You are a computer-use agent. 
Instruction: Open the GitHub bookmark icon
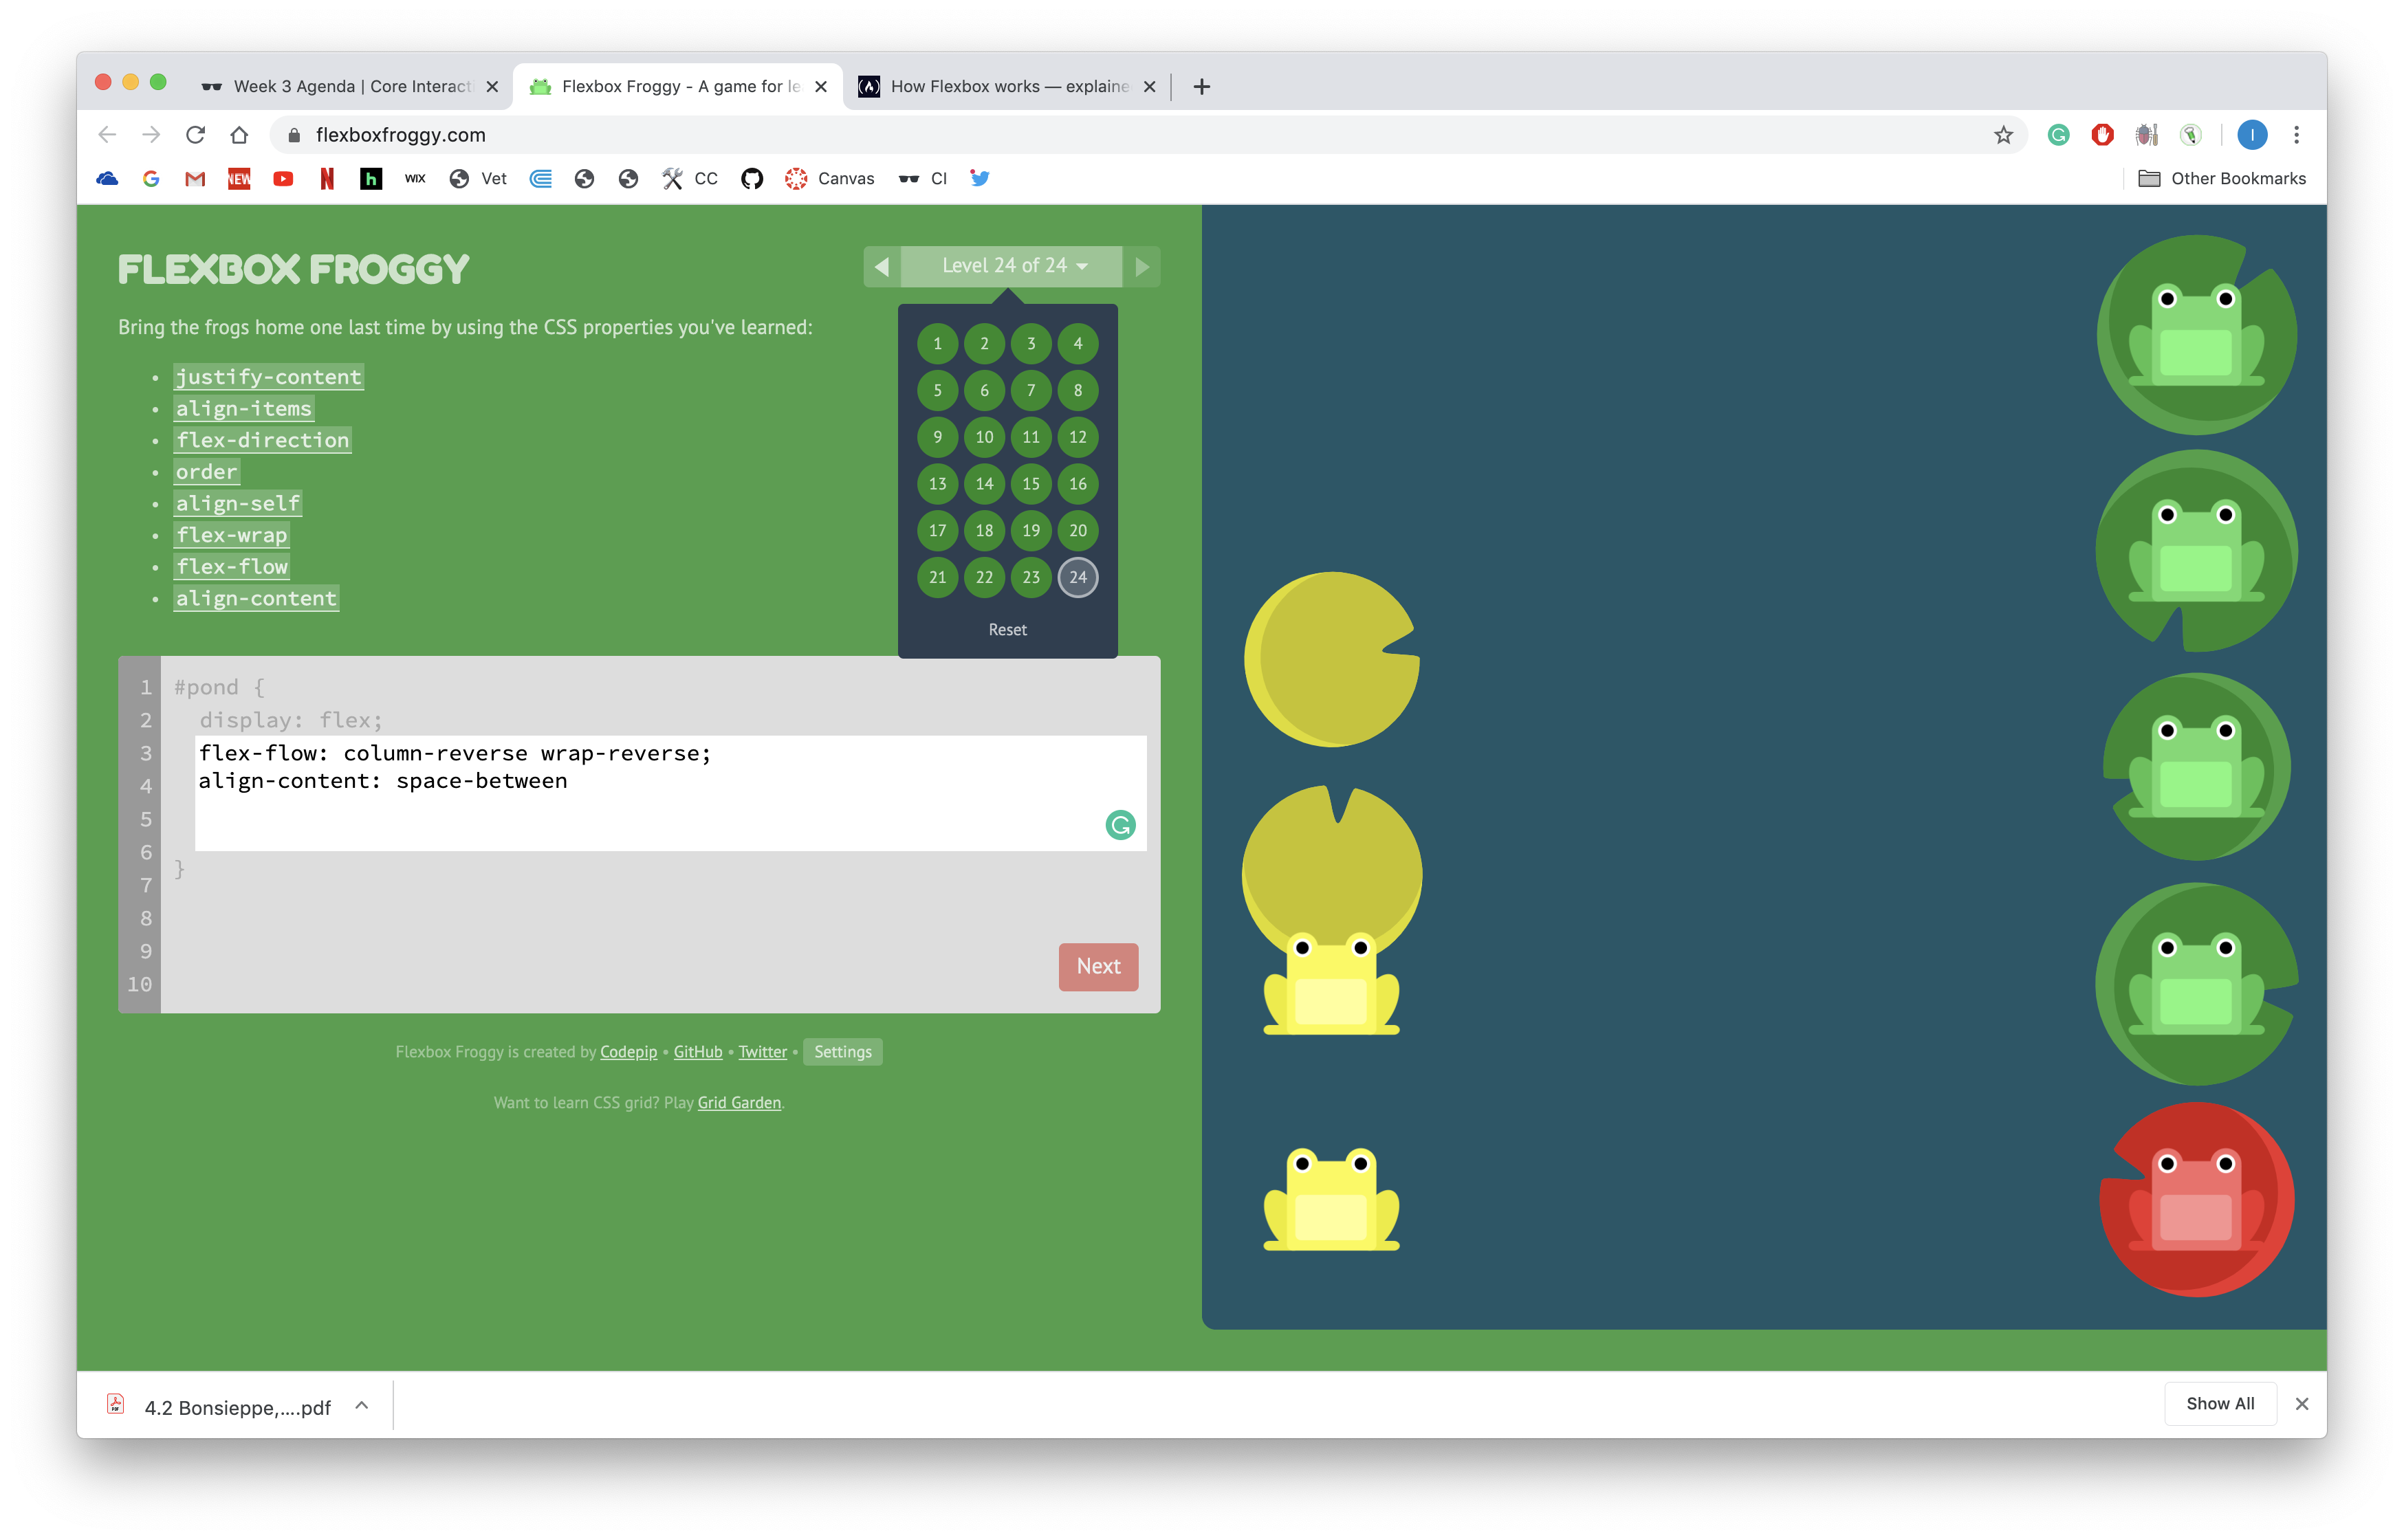point(752,179)
